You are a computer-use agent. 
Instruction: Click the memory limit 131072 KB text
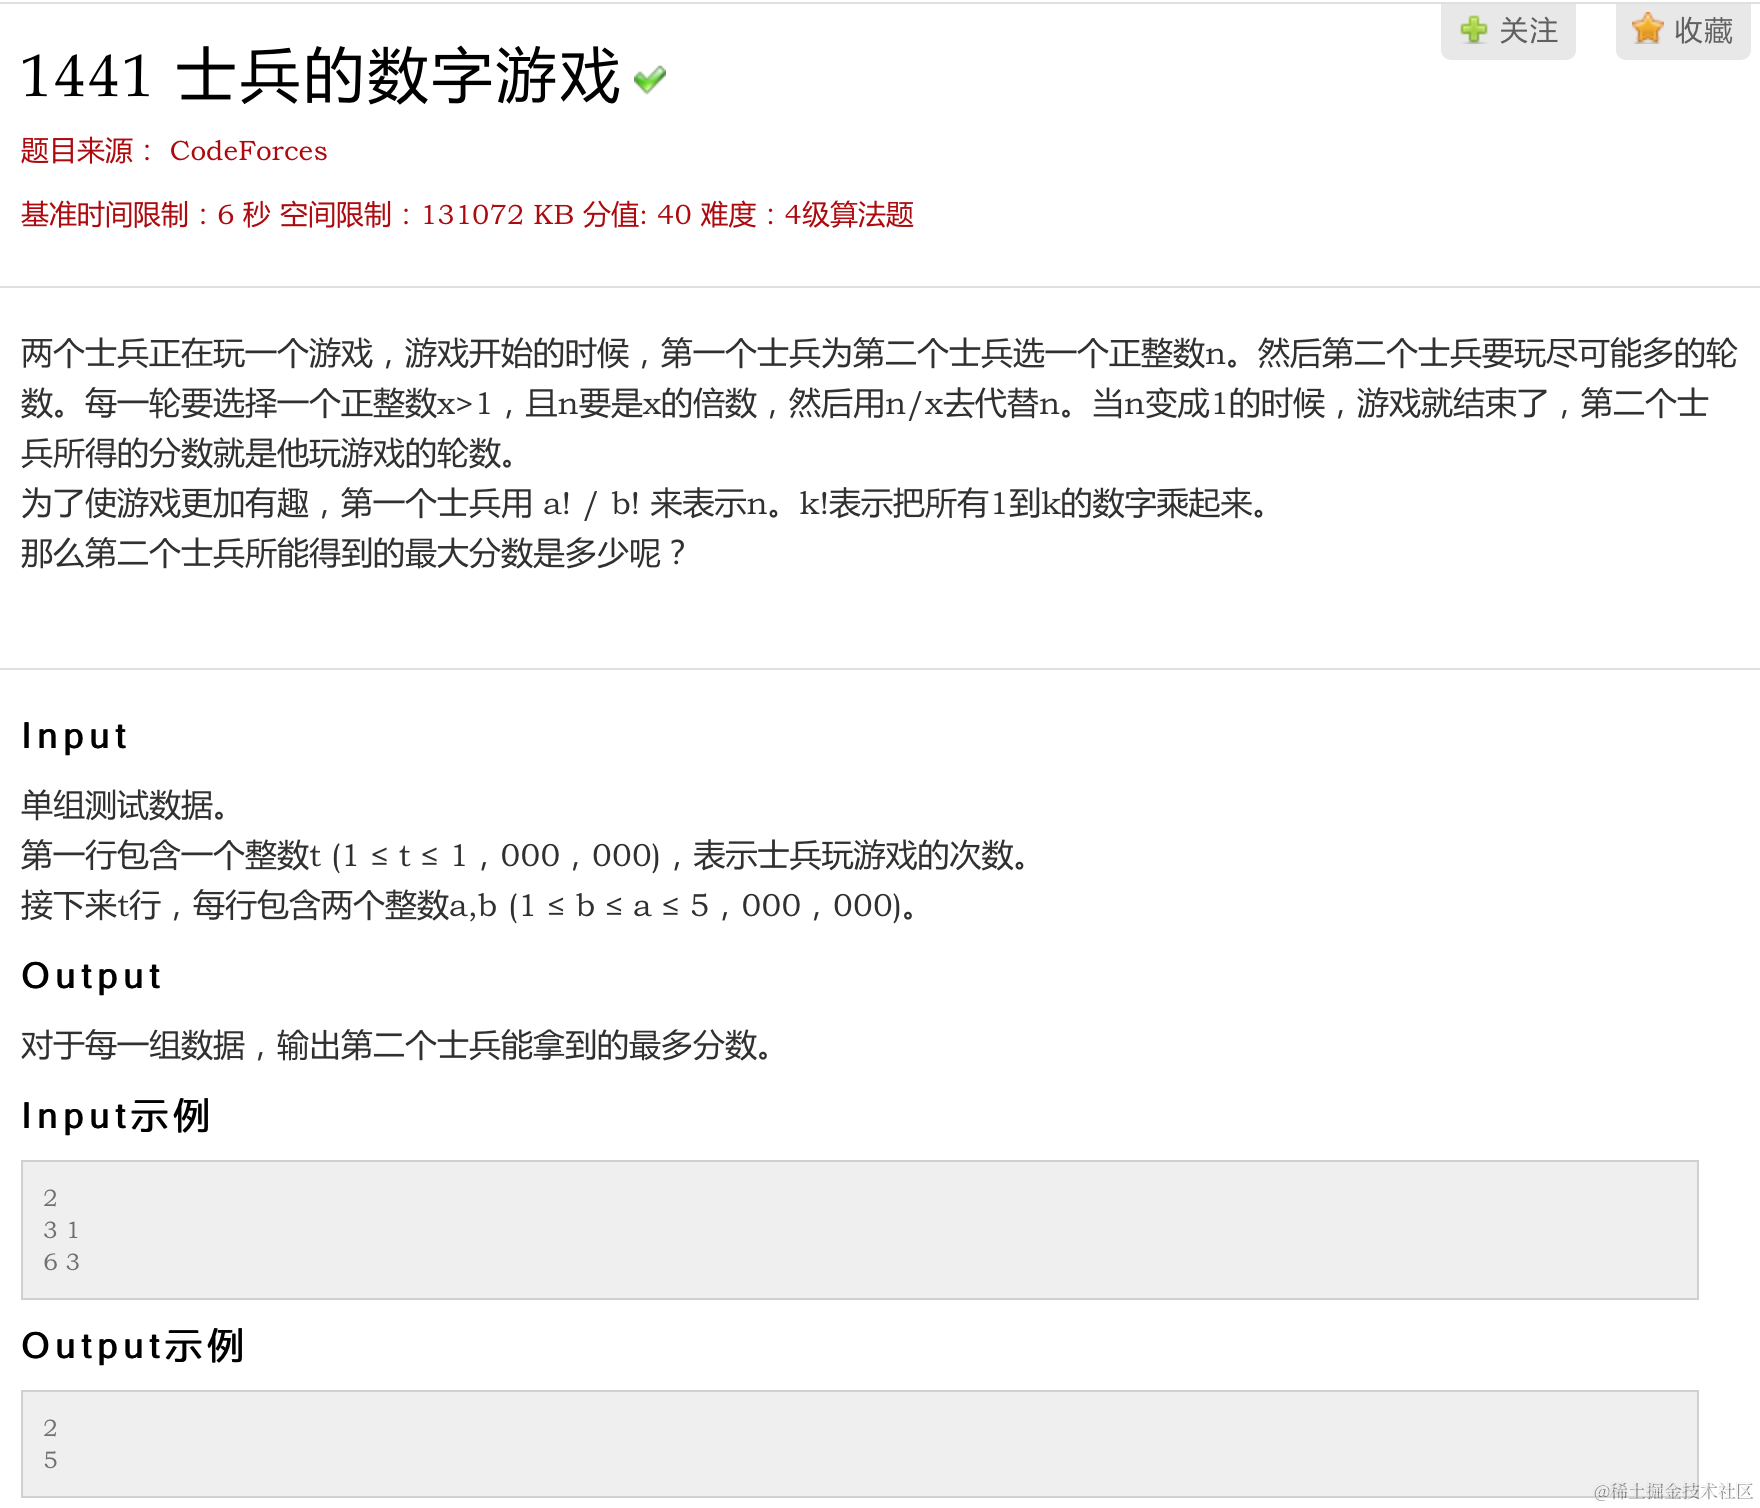click(x=426, y=215)
